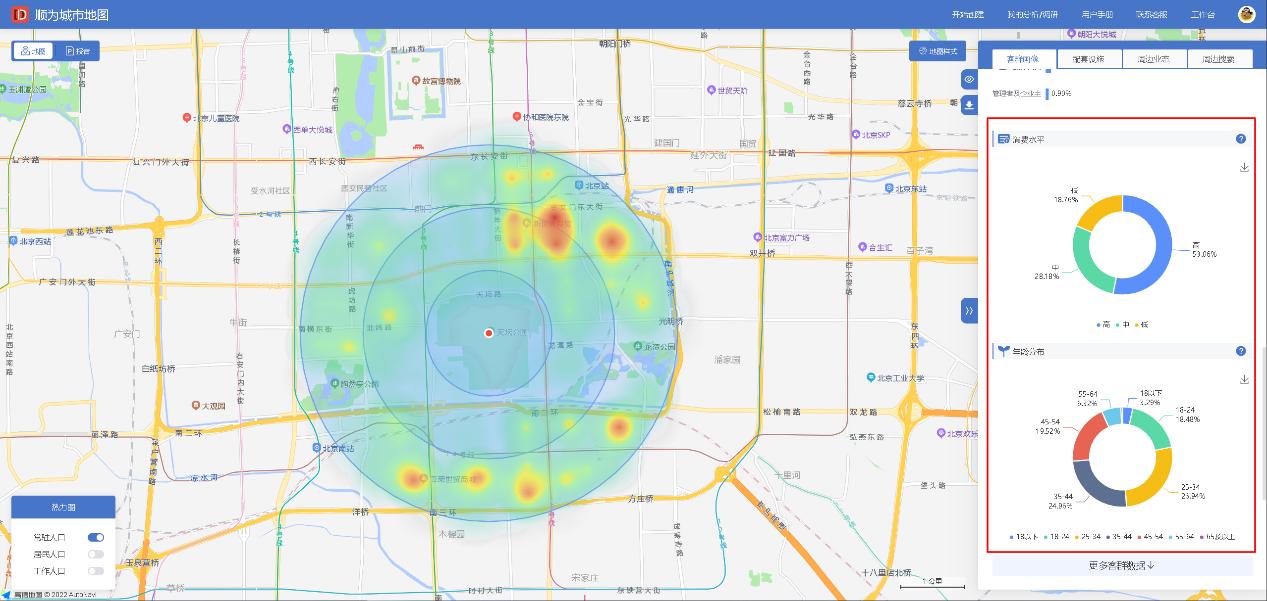Viewport: 1267px width, 601px height.
Task: Click the 北京工业大学 marker
Action: coord(870,378)
